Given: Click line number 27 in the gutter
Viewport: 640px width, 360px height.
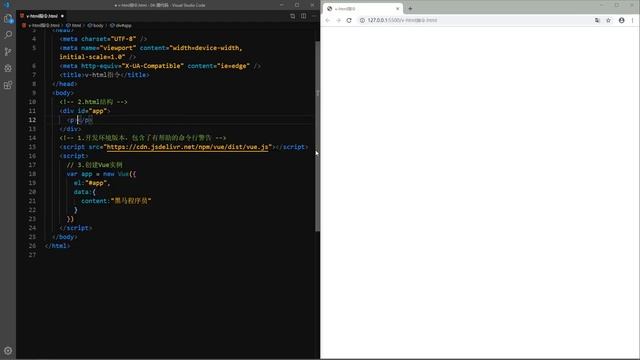Looking at the screenshot, I should (32, 255).
